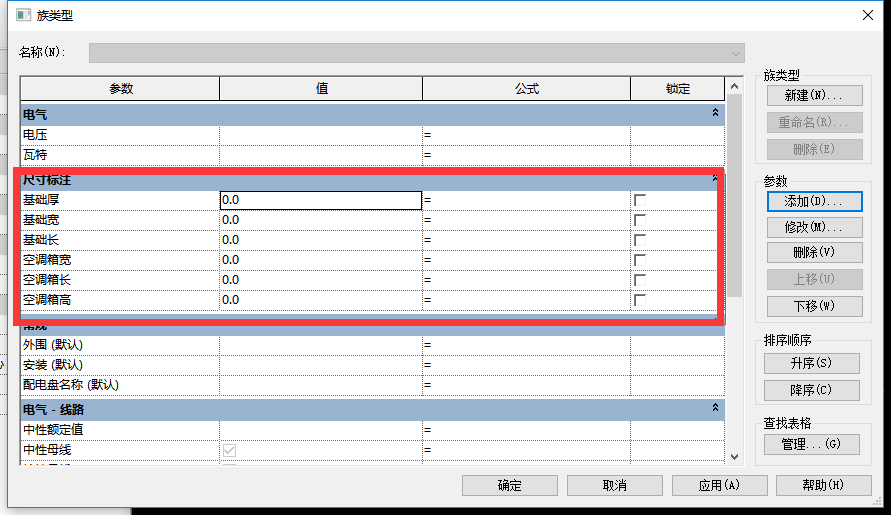Image resolution: width=891 pixels, height=515 pixels.
Task: Select the 空调箱宽 parameter name
Action: pos(47,260)
